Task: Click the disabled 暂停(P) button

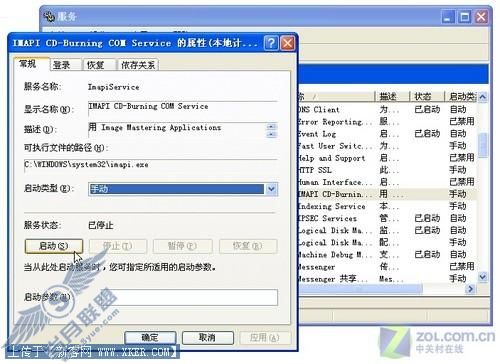Action: click(182, 246)
